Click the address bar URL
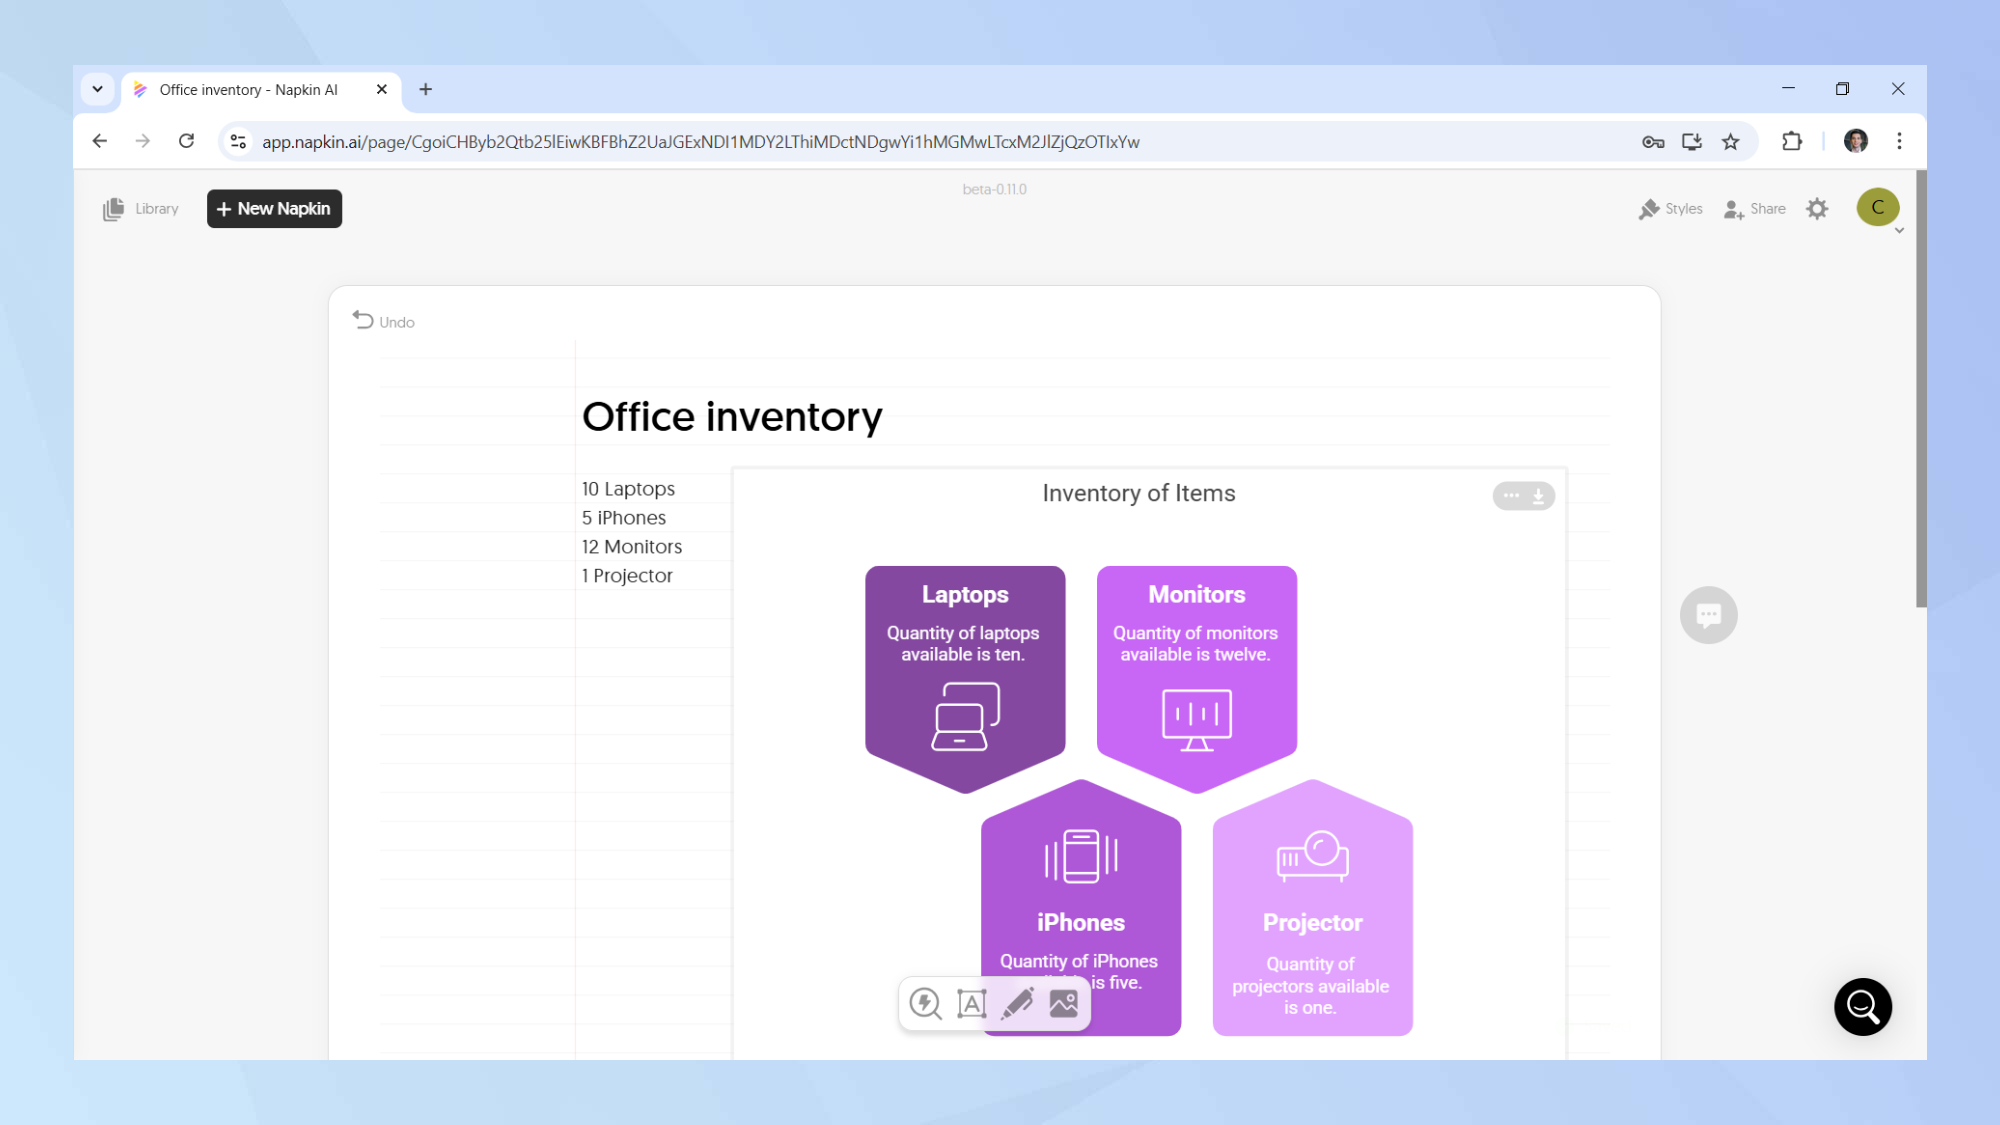Image resolution: width=2000 pixels, height=1125 pixels. click(x=700, y=142)
